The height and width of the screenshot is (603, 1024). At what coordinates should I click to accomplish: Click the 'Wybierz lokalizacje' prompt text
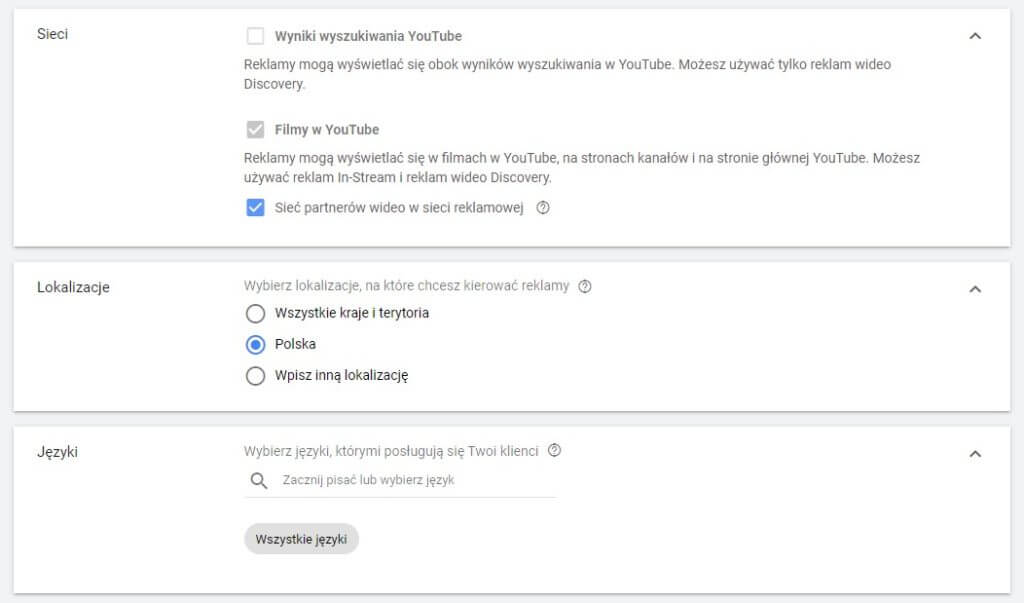[x=406, y=286]
